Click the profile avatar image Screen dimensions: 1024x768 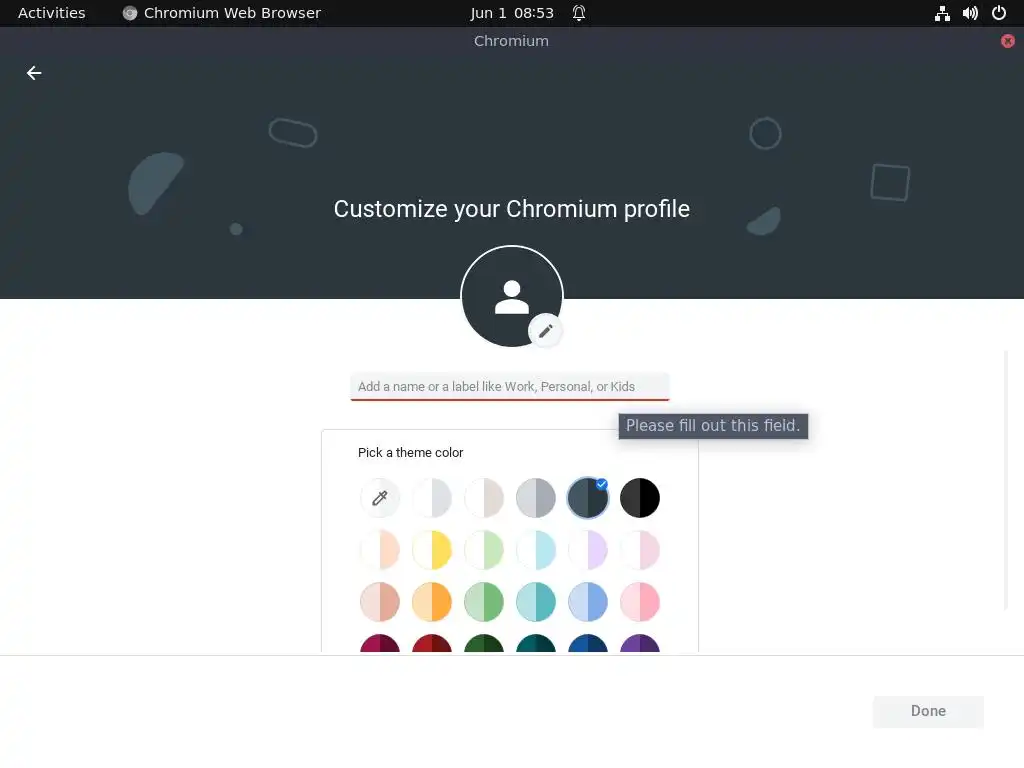coord(511,296)
